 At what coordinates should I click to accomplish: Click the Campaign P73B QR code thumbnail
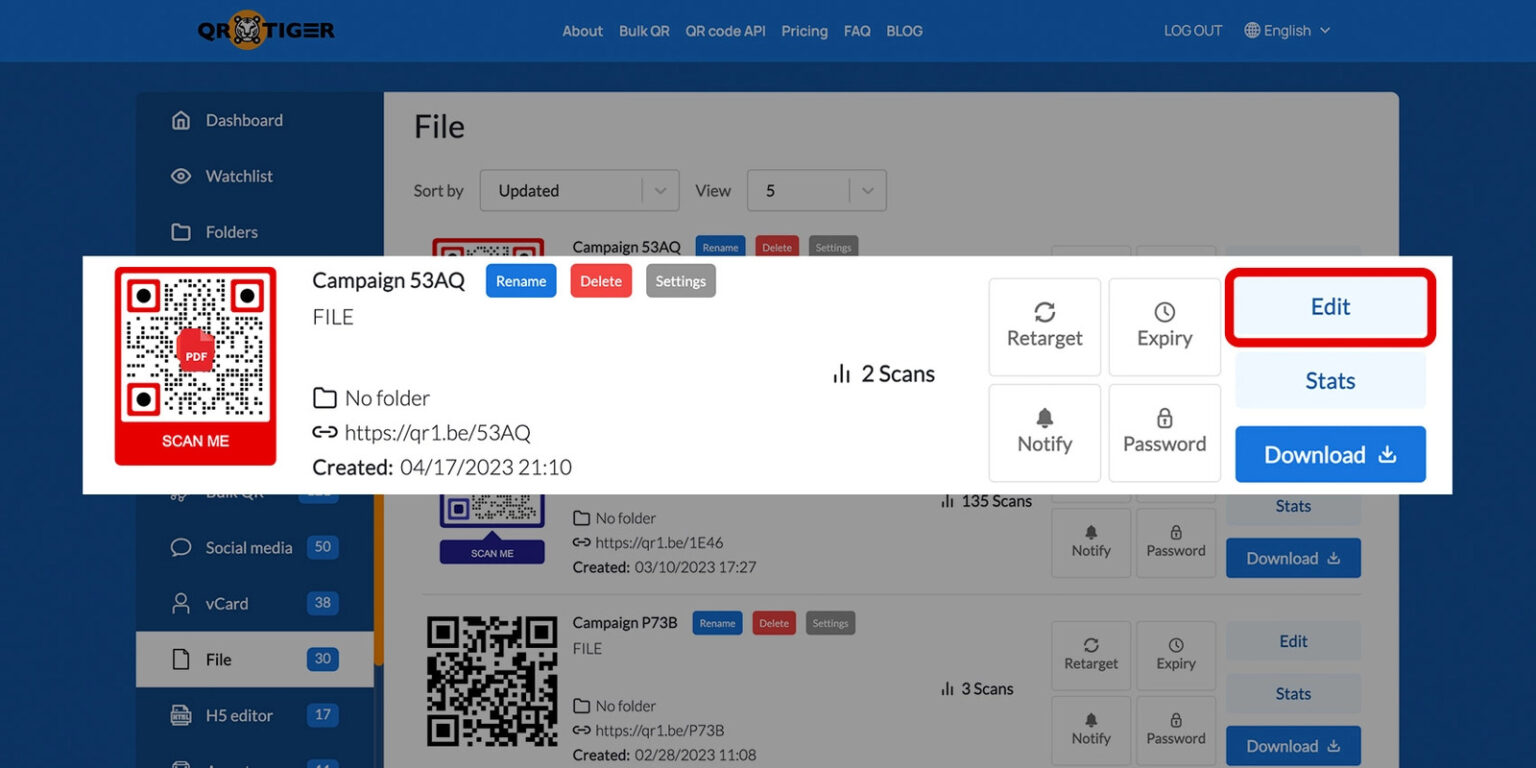(492, 683)
